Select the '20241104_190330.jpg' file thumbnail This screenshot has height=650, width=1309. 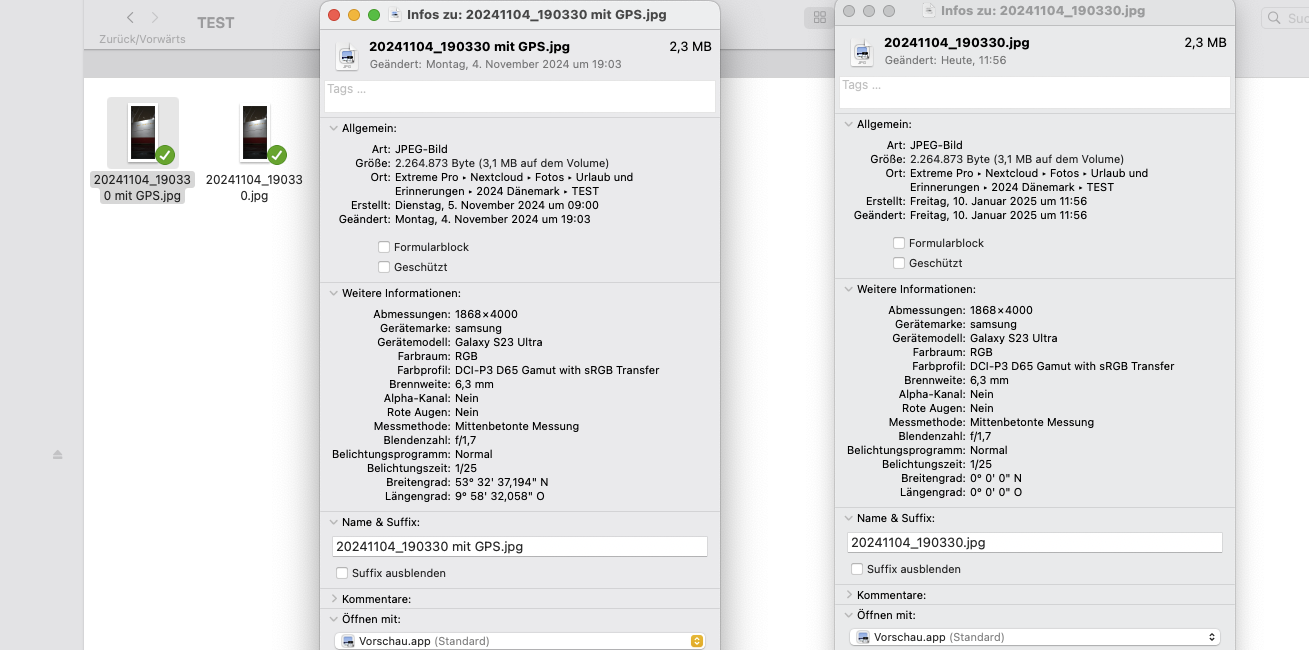coord(255,132)
